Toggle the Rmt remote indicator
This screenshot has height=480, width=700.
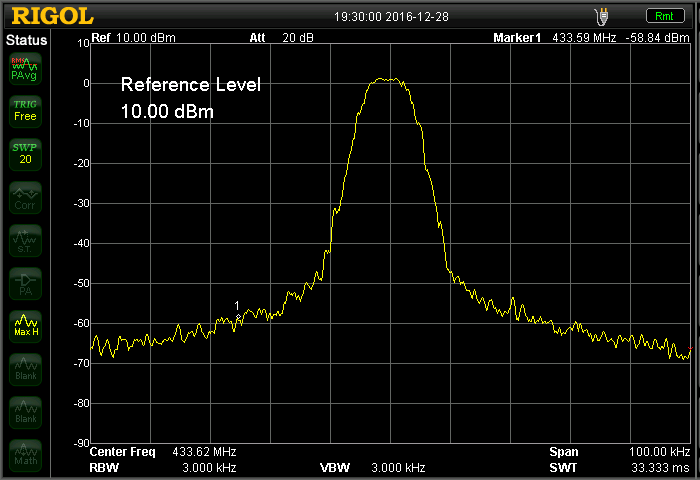[x=663, y=16]
